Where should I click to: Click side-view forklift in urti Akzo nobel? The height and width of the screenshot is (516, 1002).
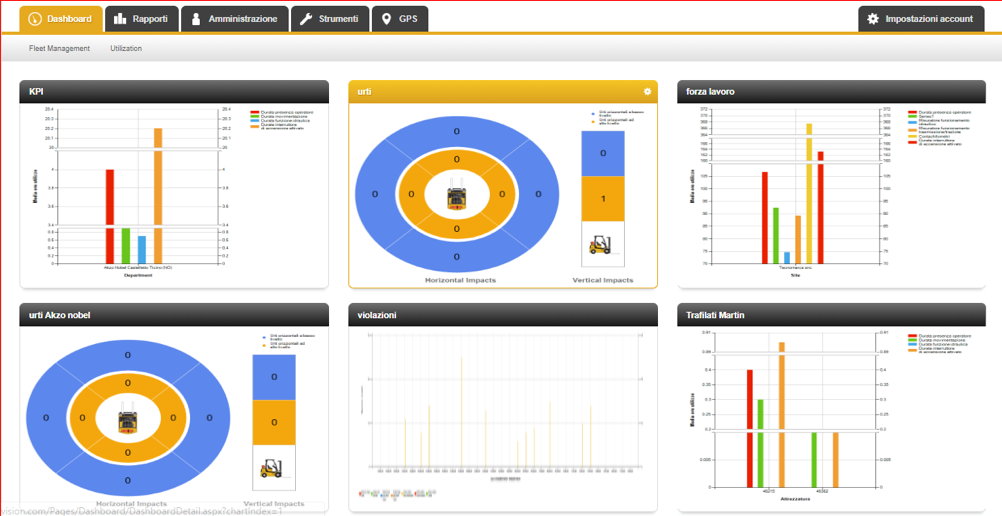[x=274, y=467]
